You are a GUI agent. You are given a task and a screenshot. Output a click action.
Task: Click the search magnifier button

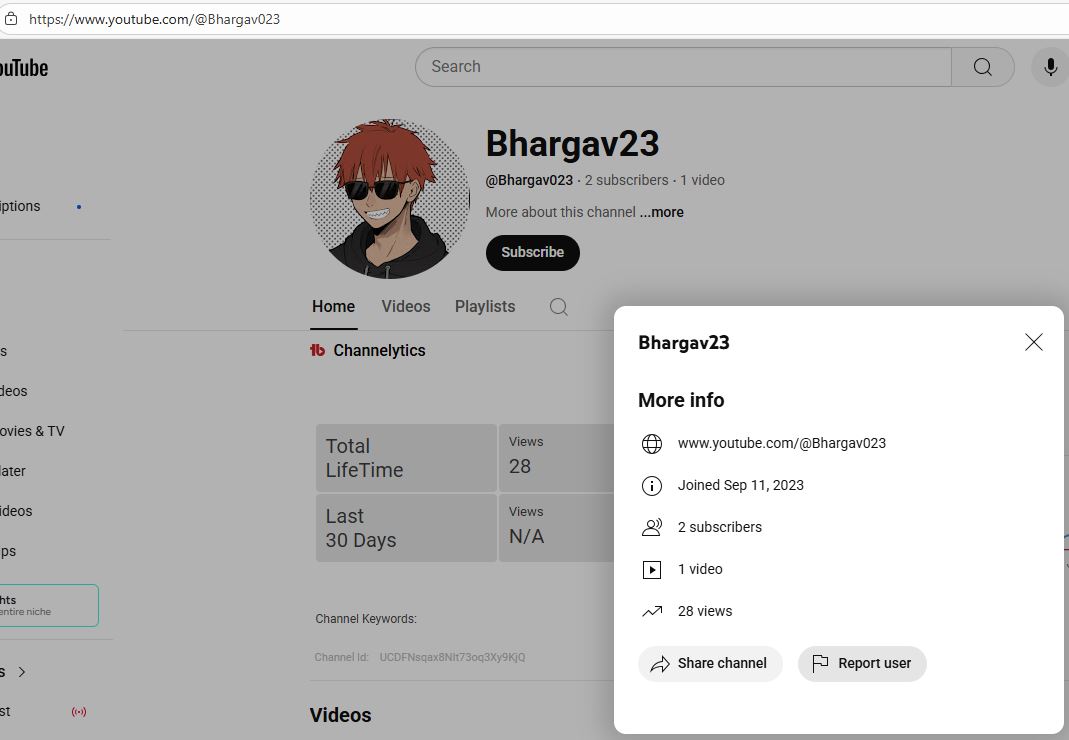(982, 67)
